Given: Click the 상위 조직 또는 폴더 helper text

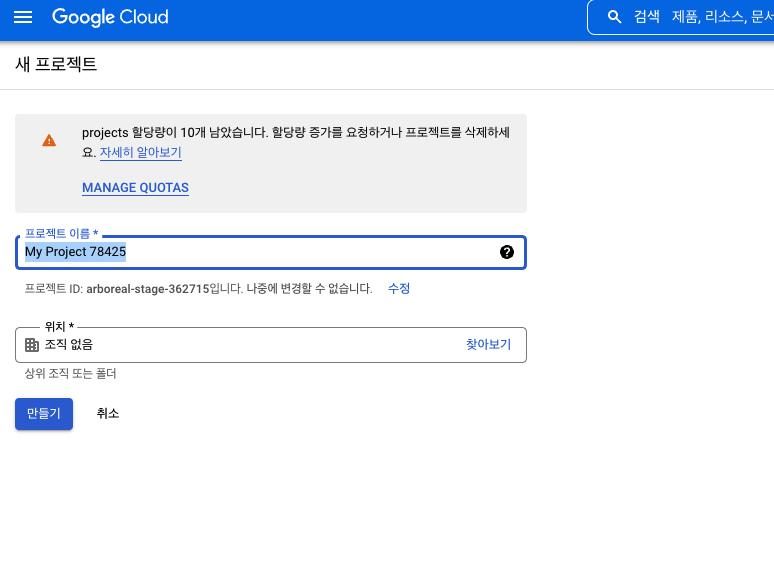Looking at the screenshot, I should tap(78, 374).
